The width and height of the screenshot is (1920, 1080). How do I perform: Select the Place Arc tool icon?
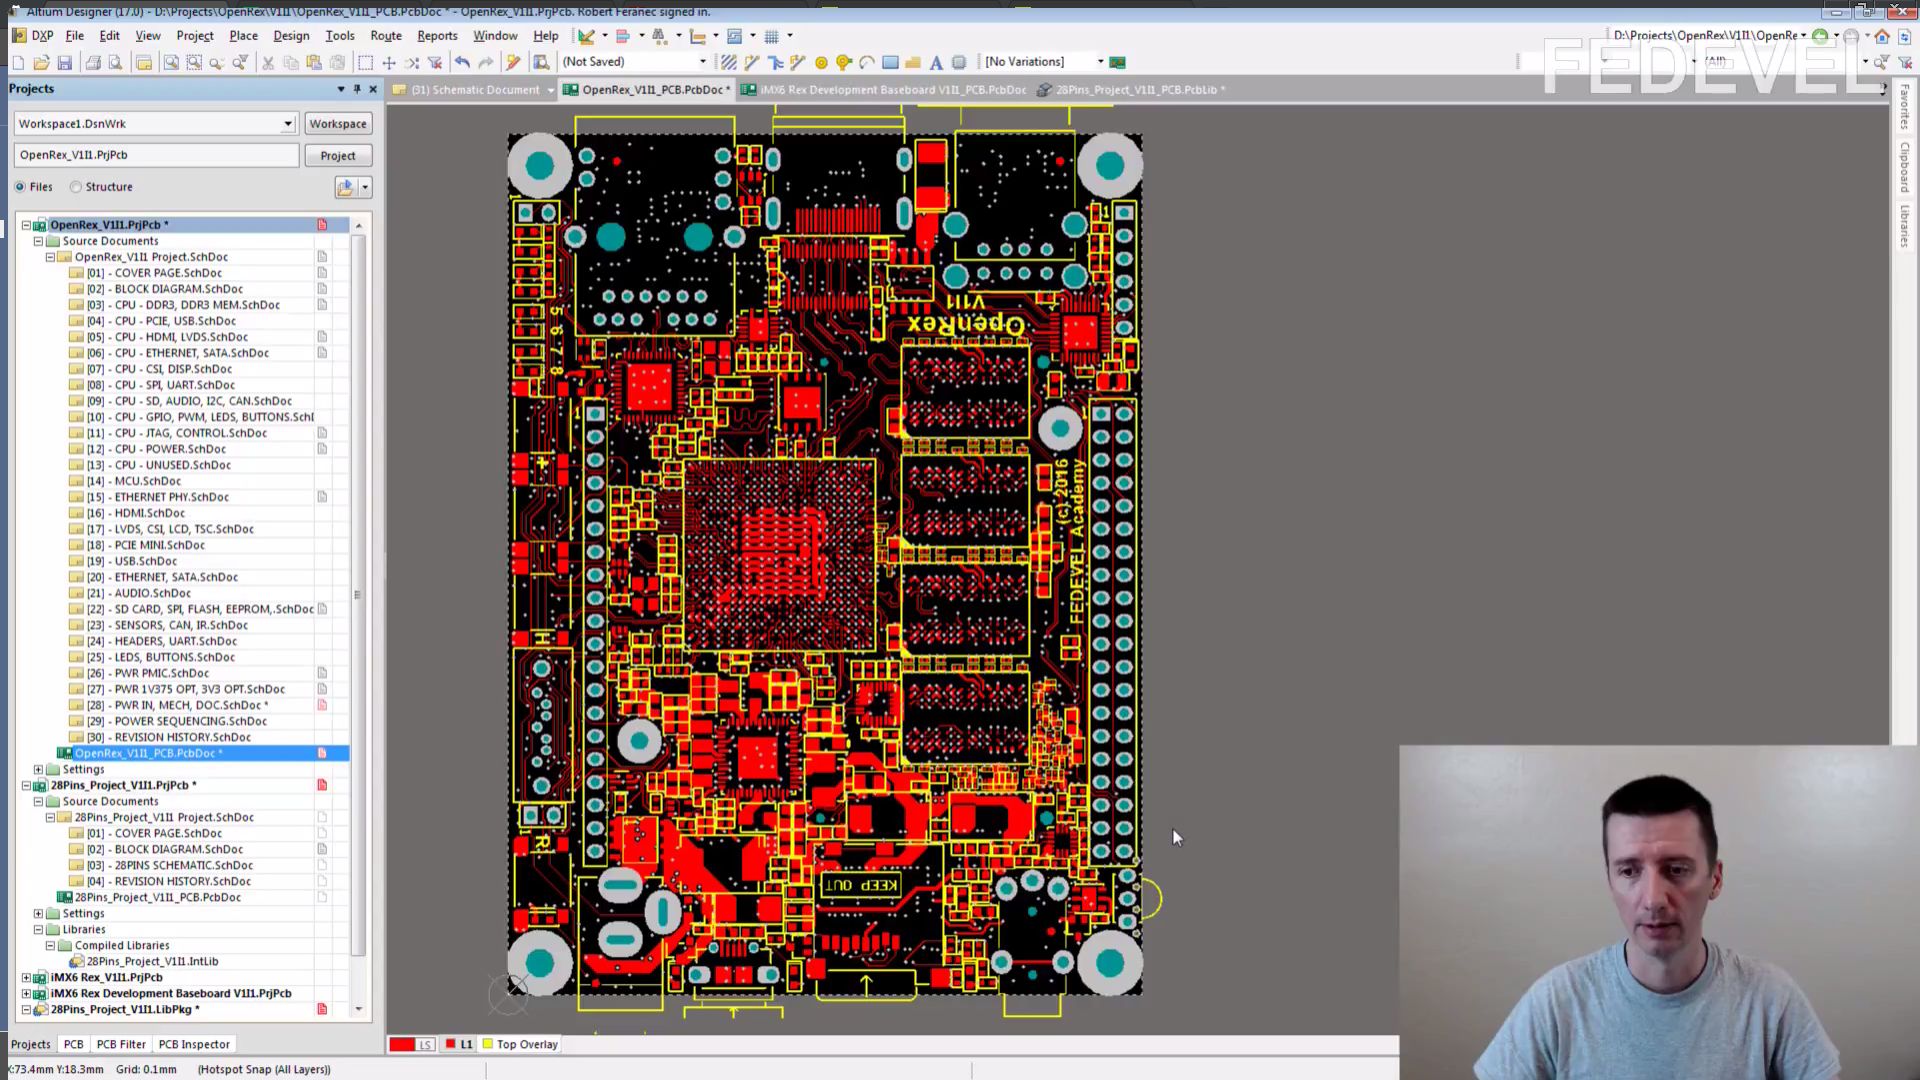tap(867, 62)
